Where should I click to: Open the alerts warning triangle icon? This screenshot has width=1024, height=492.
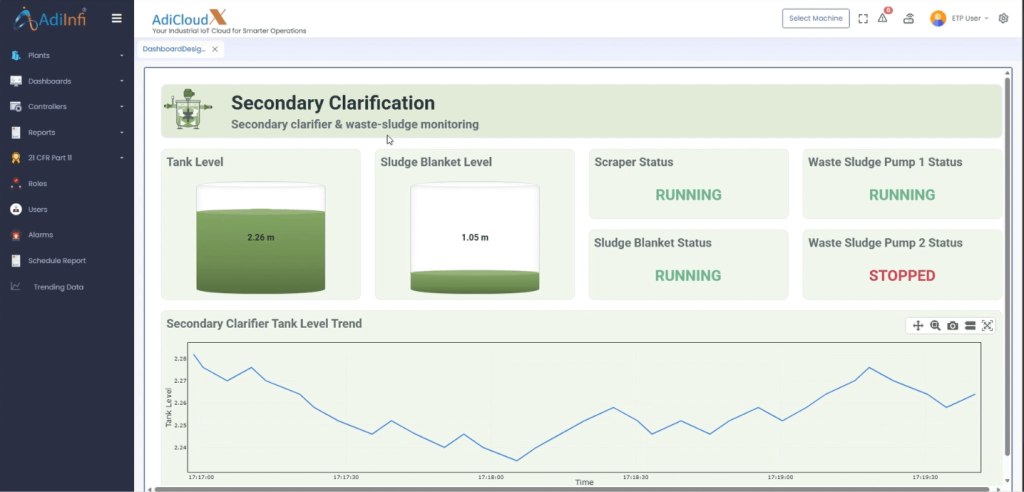coord(883,18)
